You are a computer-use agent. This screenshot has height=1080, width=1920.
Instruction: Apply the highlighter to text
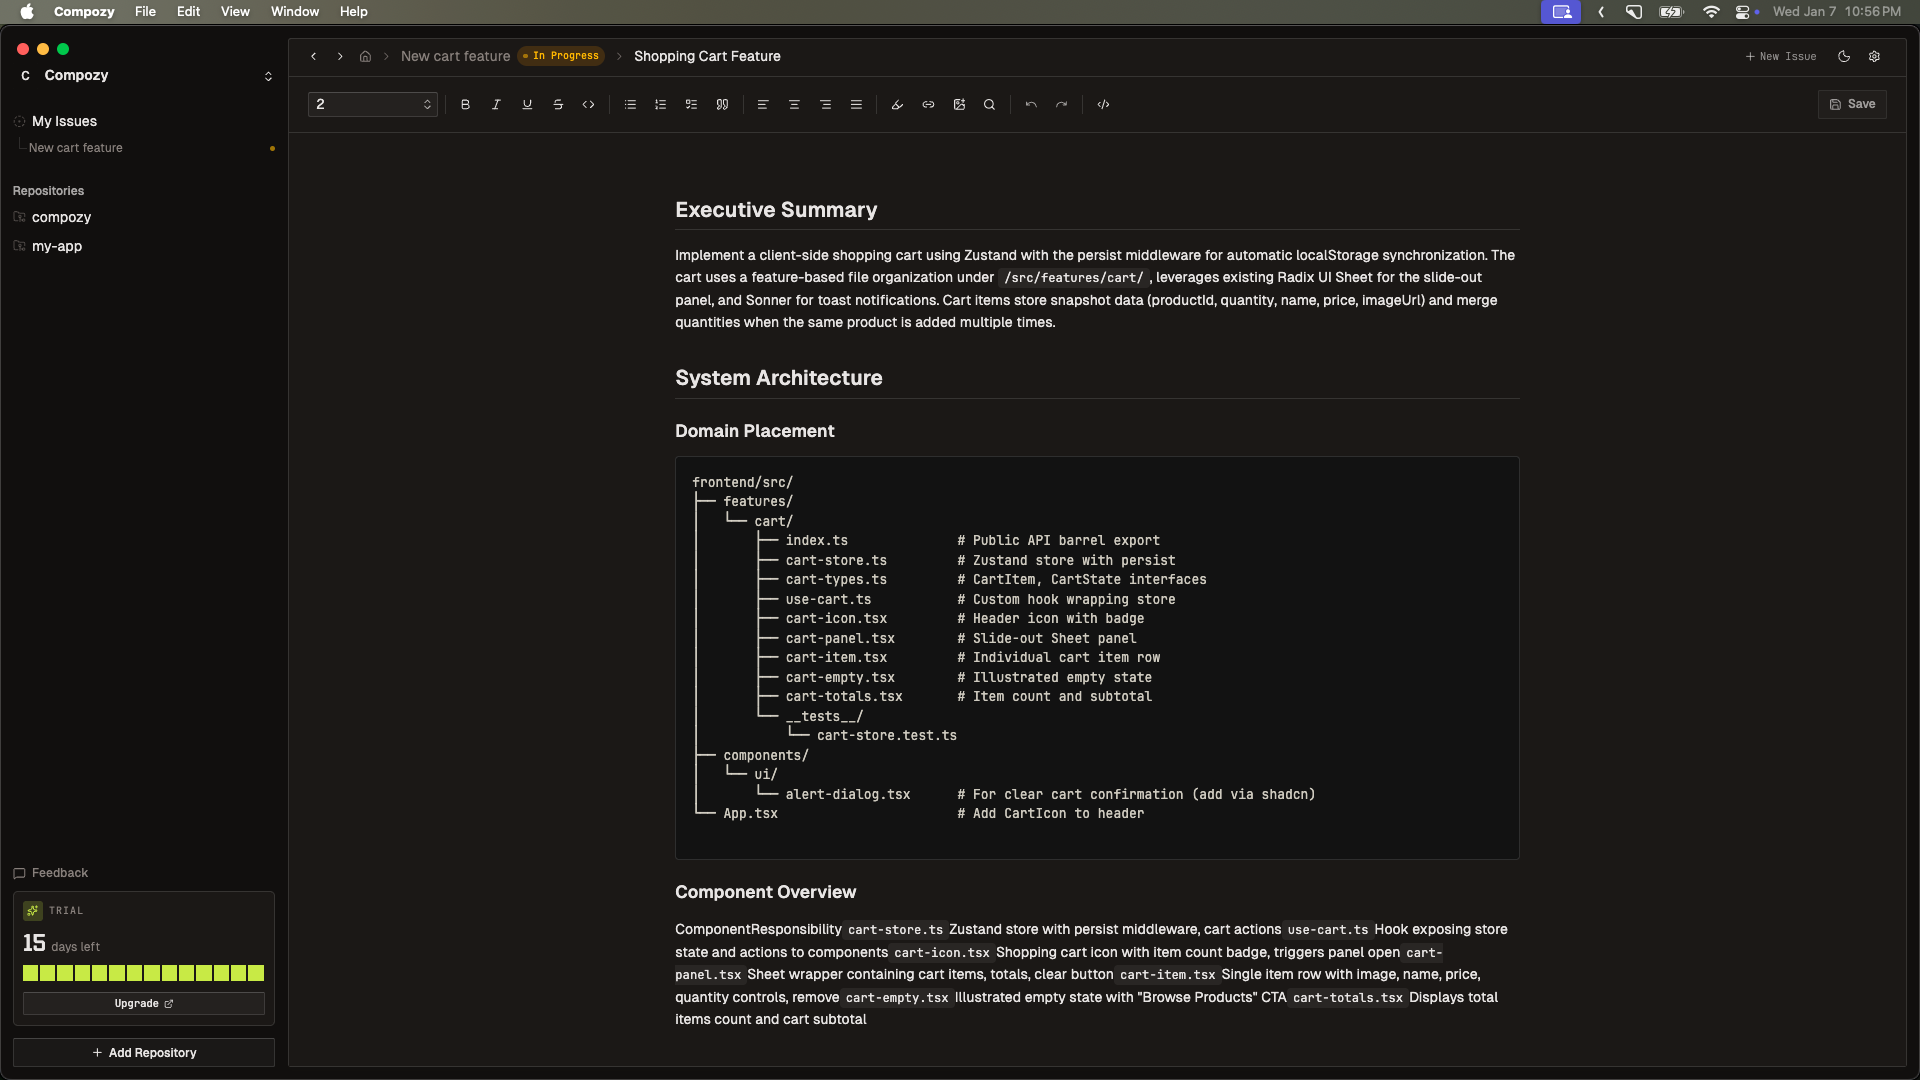pyautogui.click(x=896, y=104)
